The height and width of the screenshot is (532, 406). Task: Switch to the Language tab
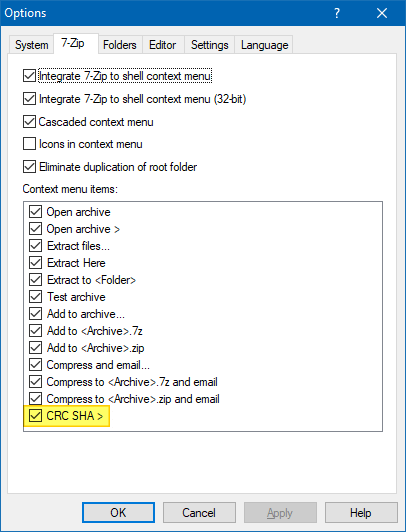(265, 45)
